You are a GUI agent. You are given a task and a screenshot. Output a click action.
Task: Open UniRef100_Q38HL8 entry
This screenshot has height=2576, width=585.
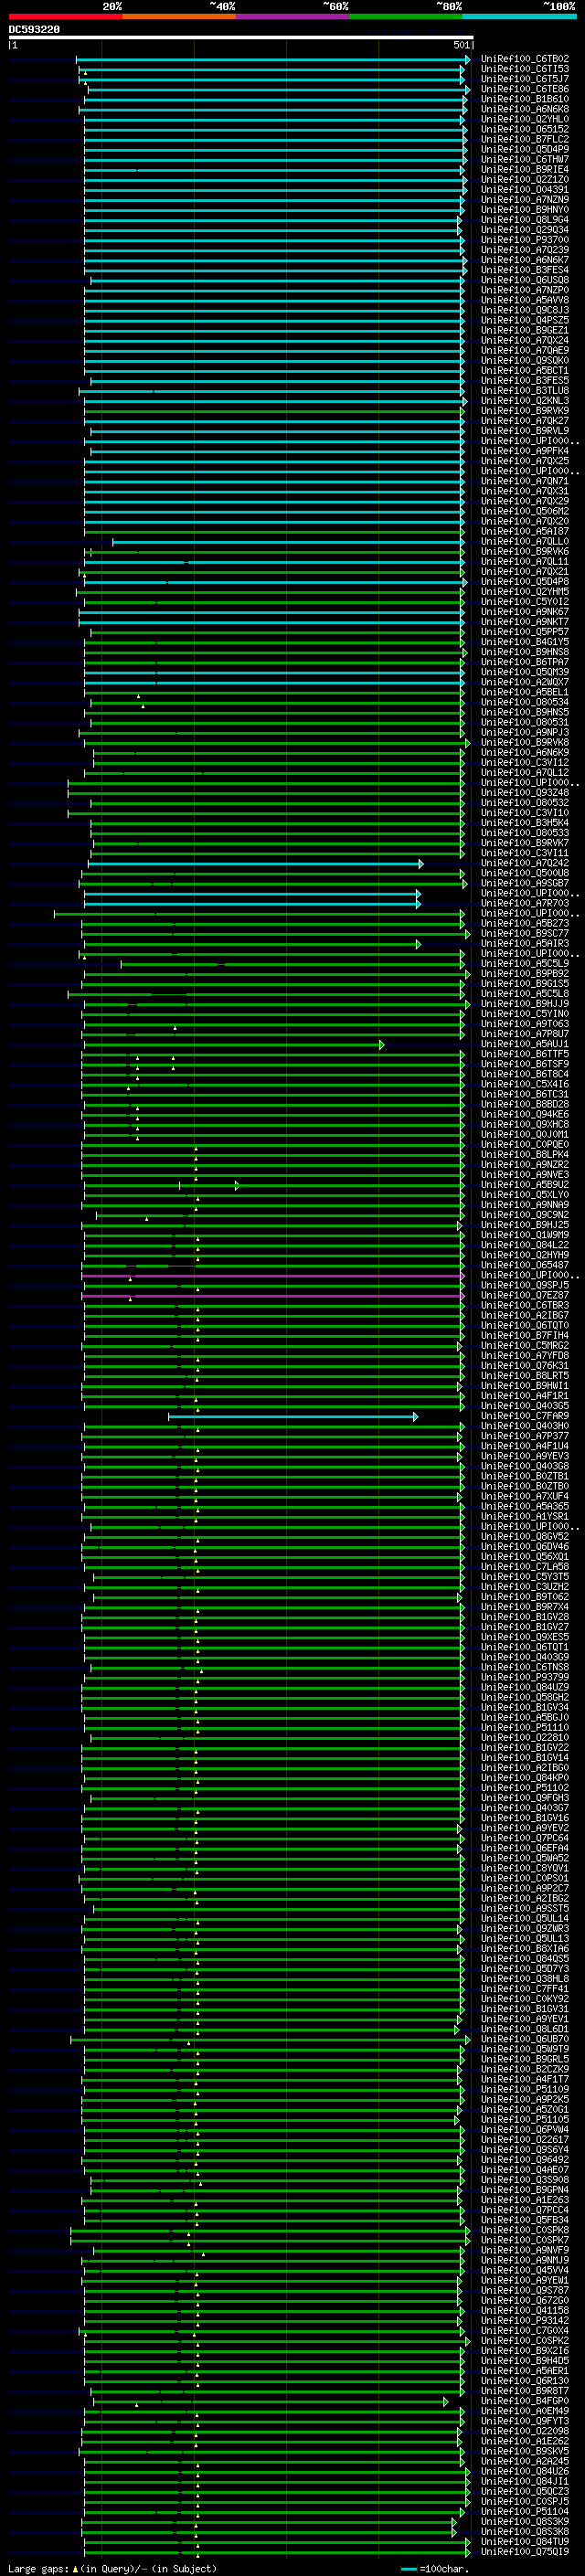coord(525,1979)
